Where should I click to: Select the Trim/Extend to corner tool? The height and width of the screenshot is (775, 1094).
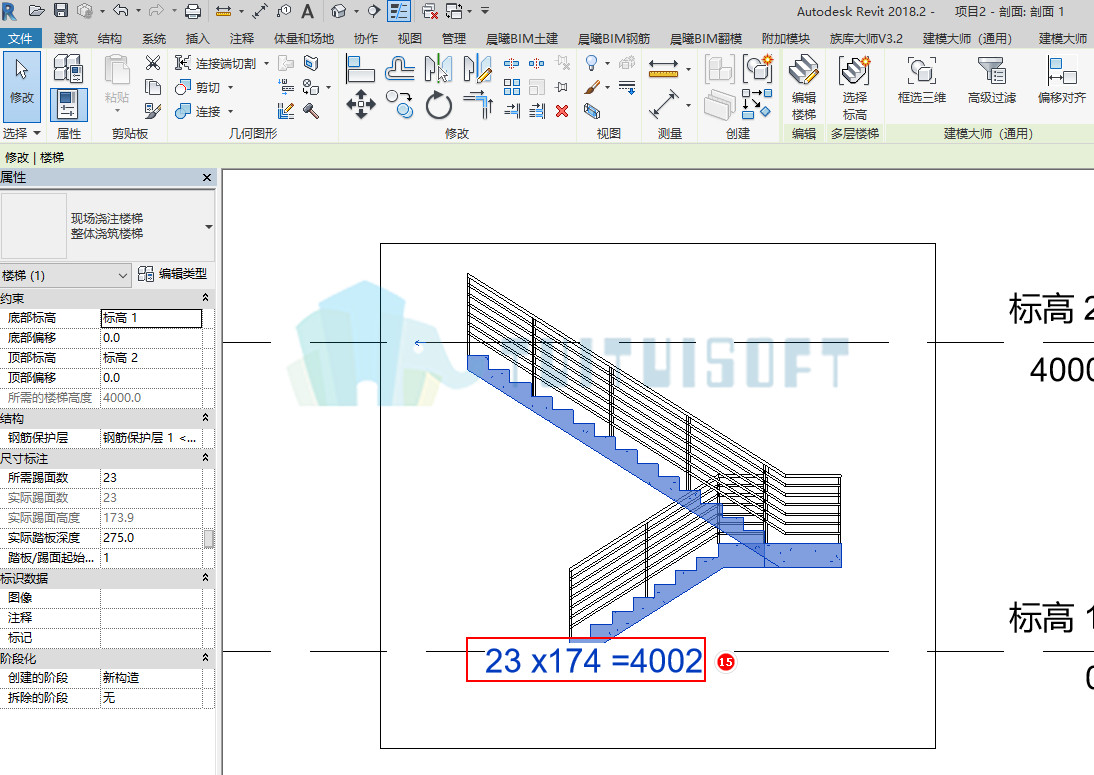coord(478,104)
